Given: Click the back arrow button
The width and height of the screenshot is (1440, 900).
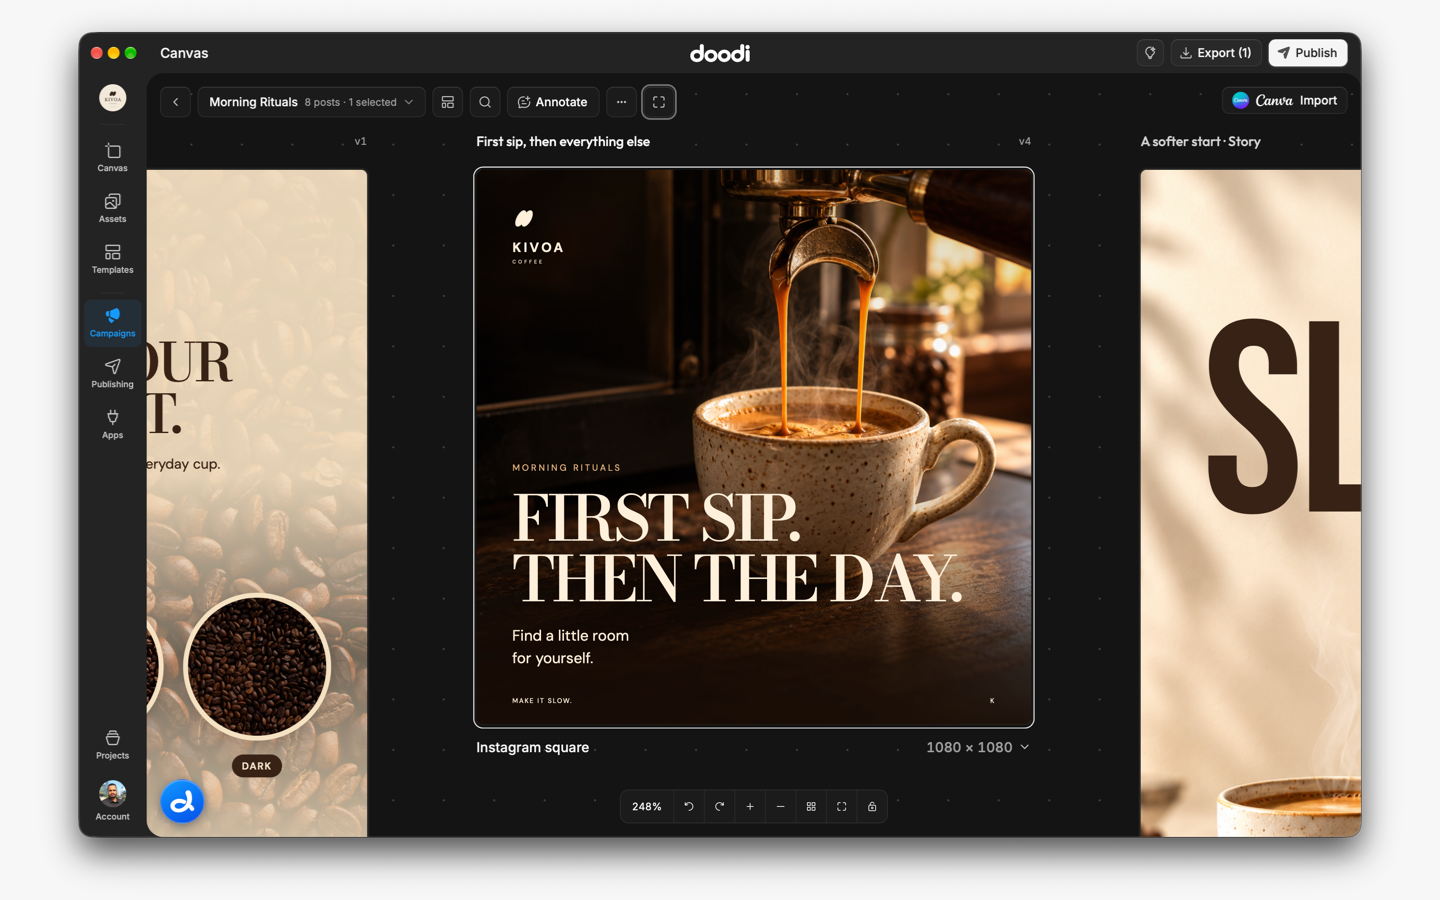Looking at the screenshot, I should click(175, 102).
